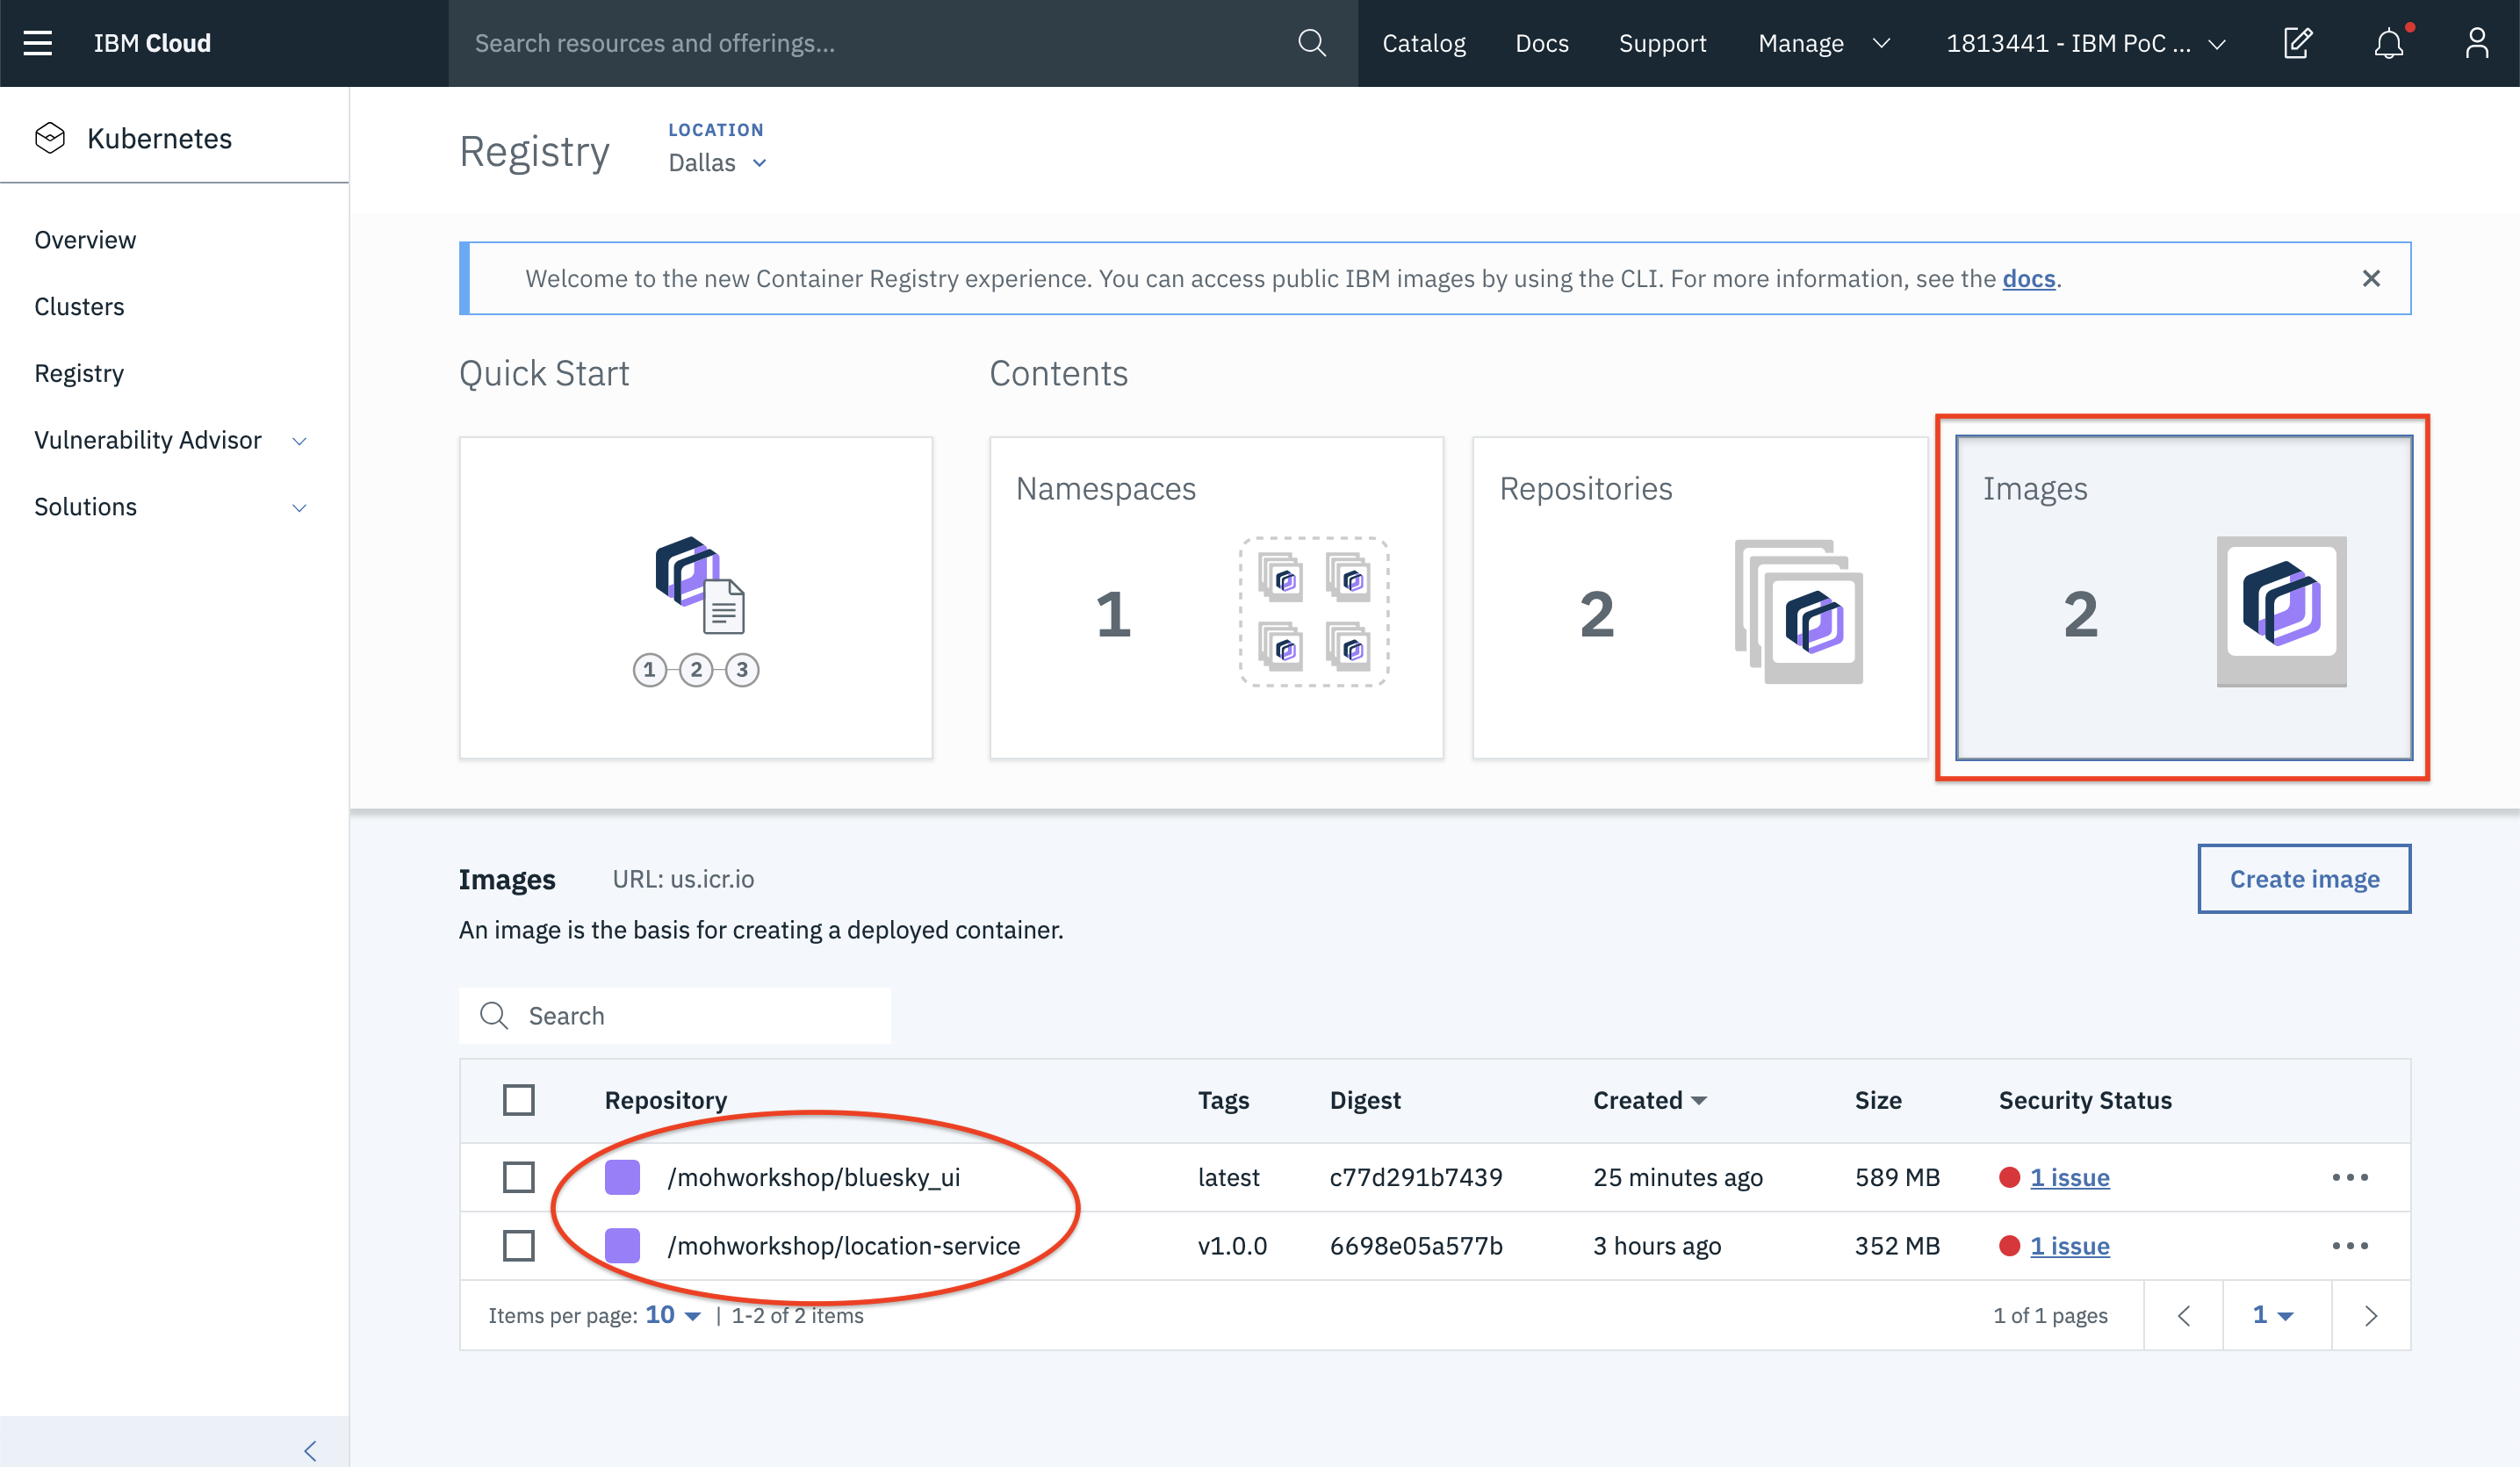Click the Security Status column header

2085,1100
